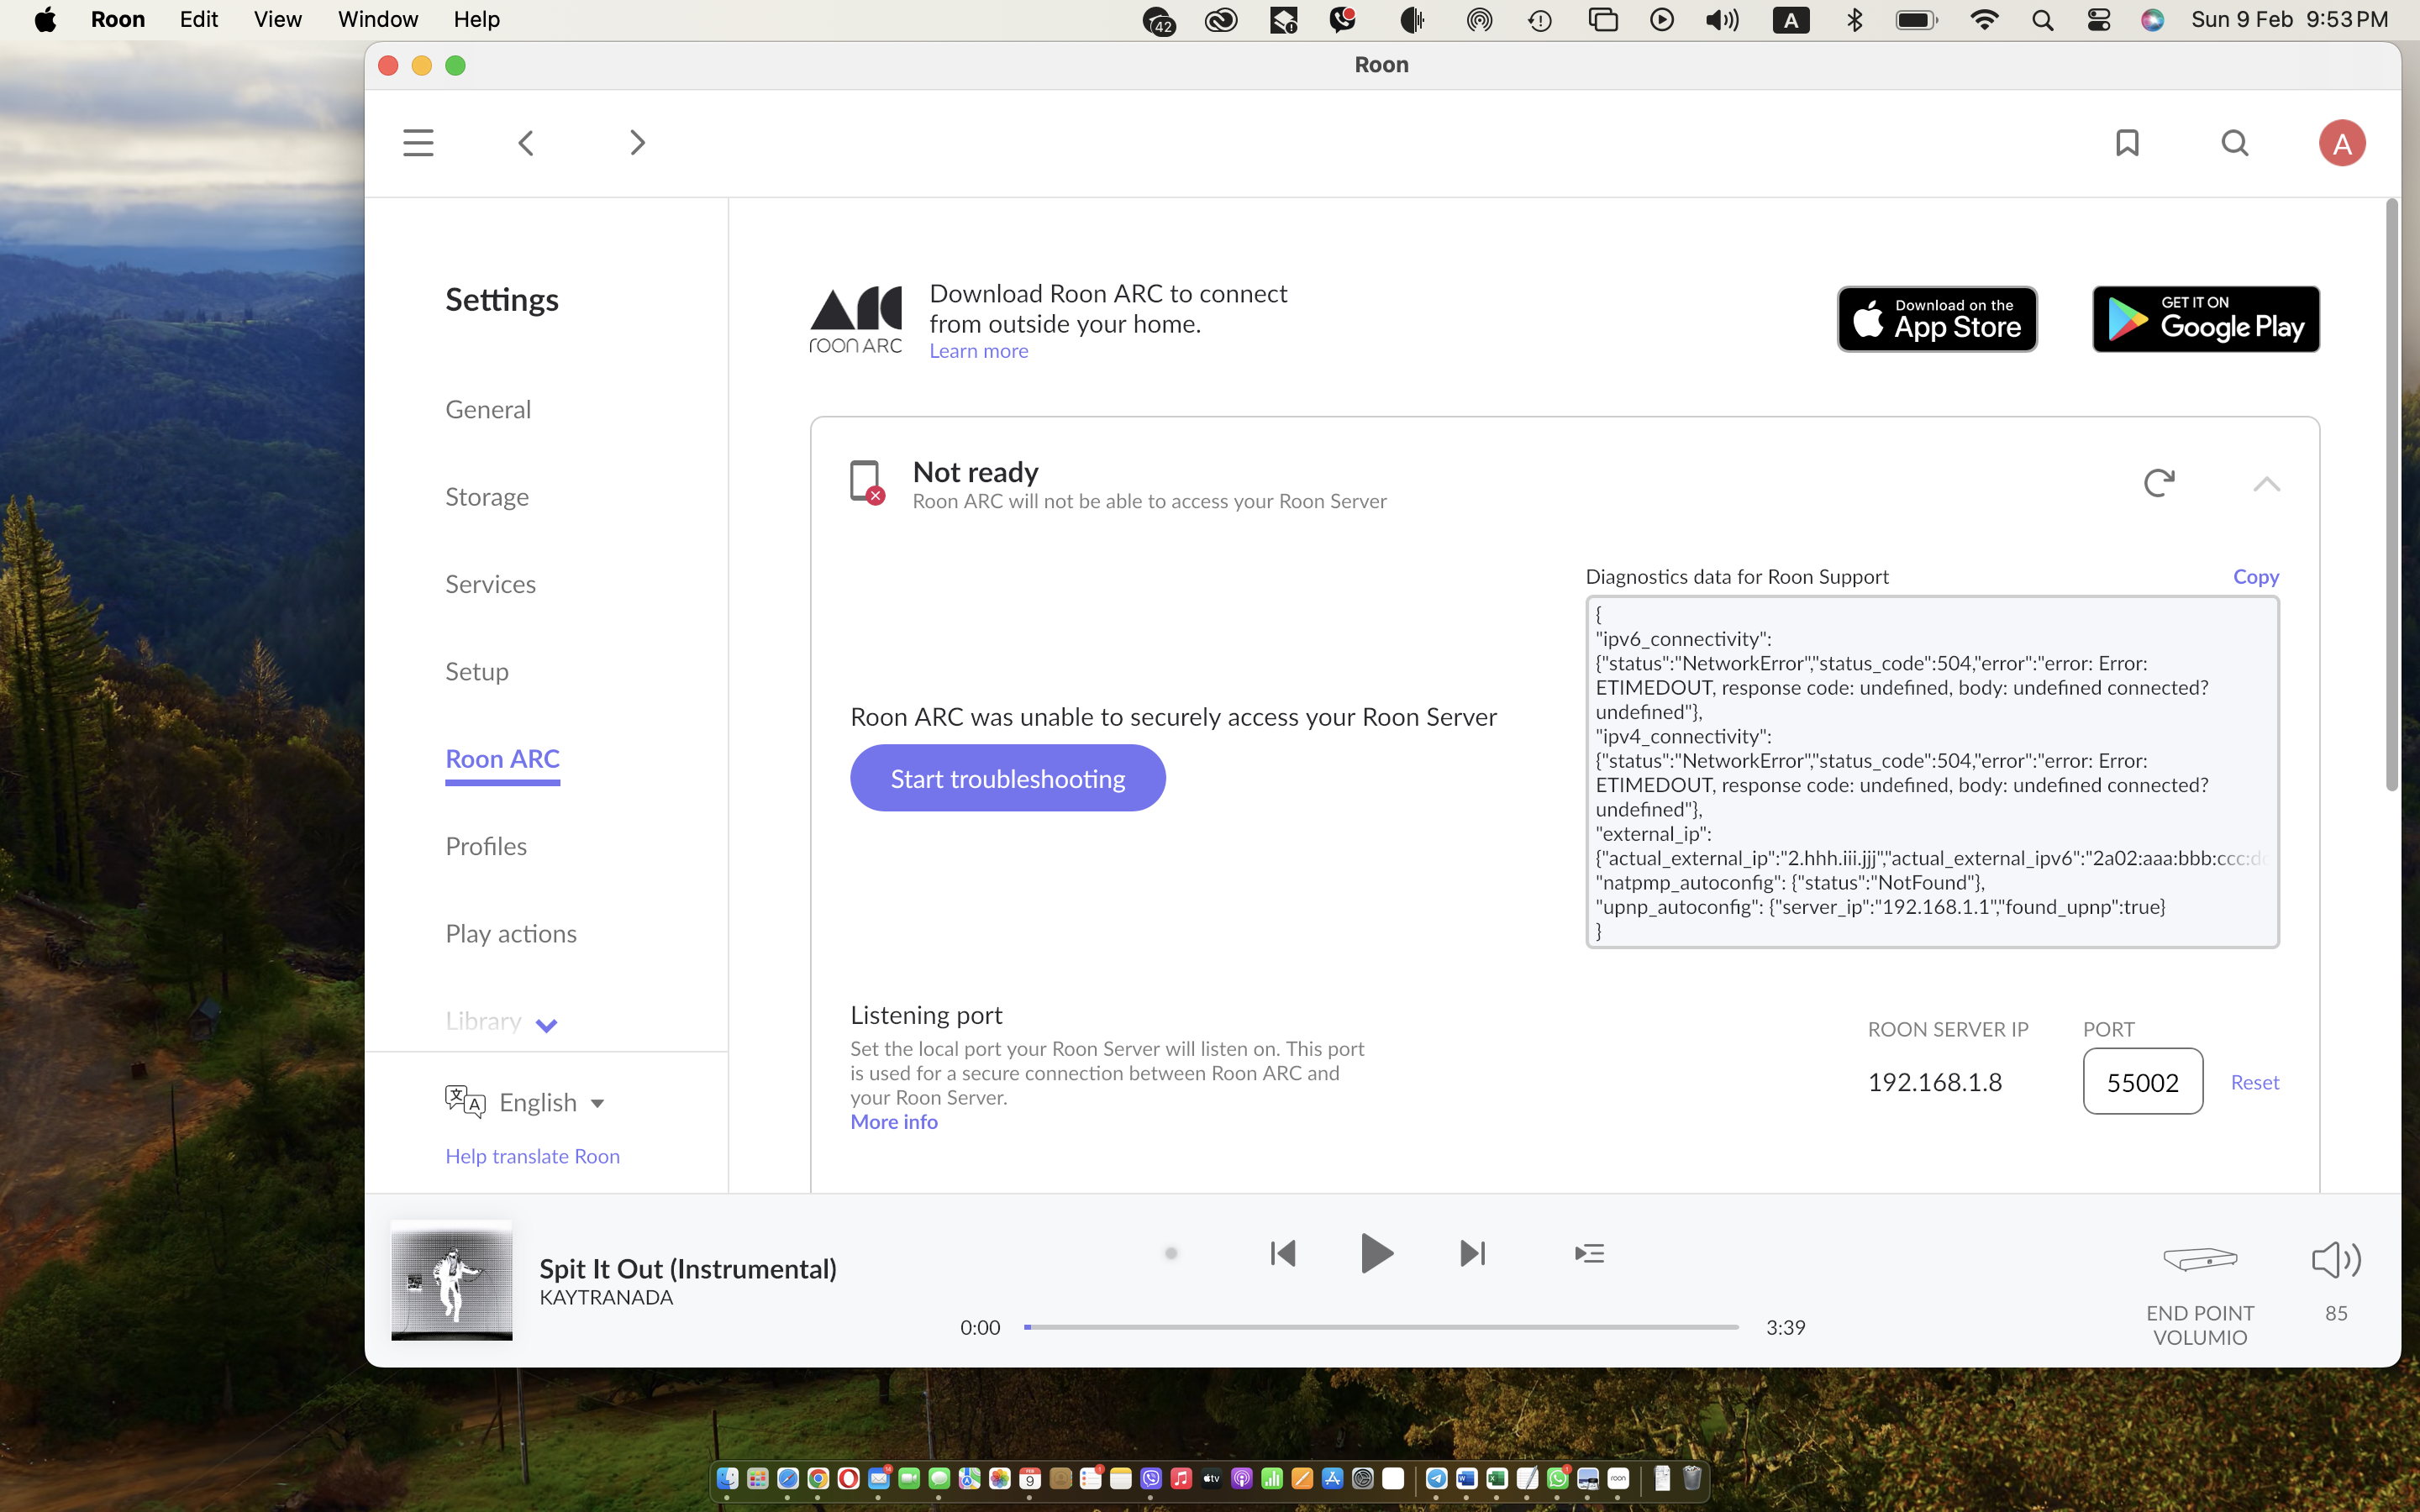
Task: Click the vertical scrollbar in settings
Action: (2391, 495)
